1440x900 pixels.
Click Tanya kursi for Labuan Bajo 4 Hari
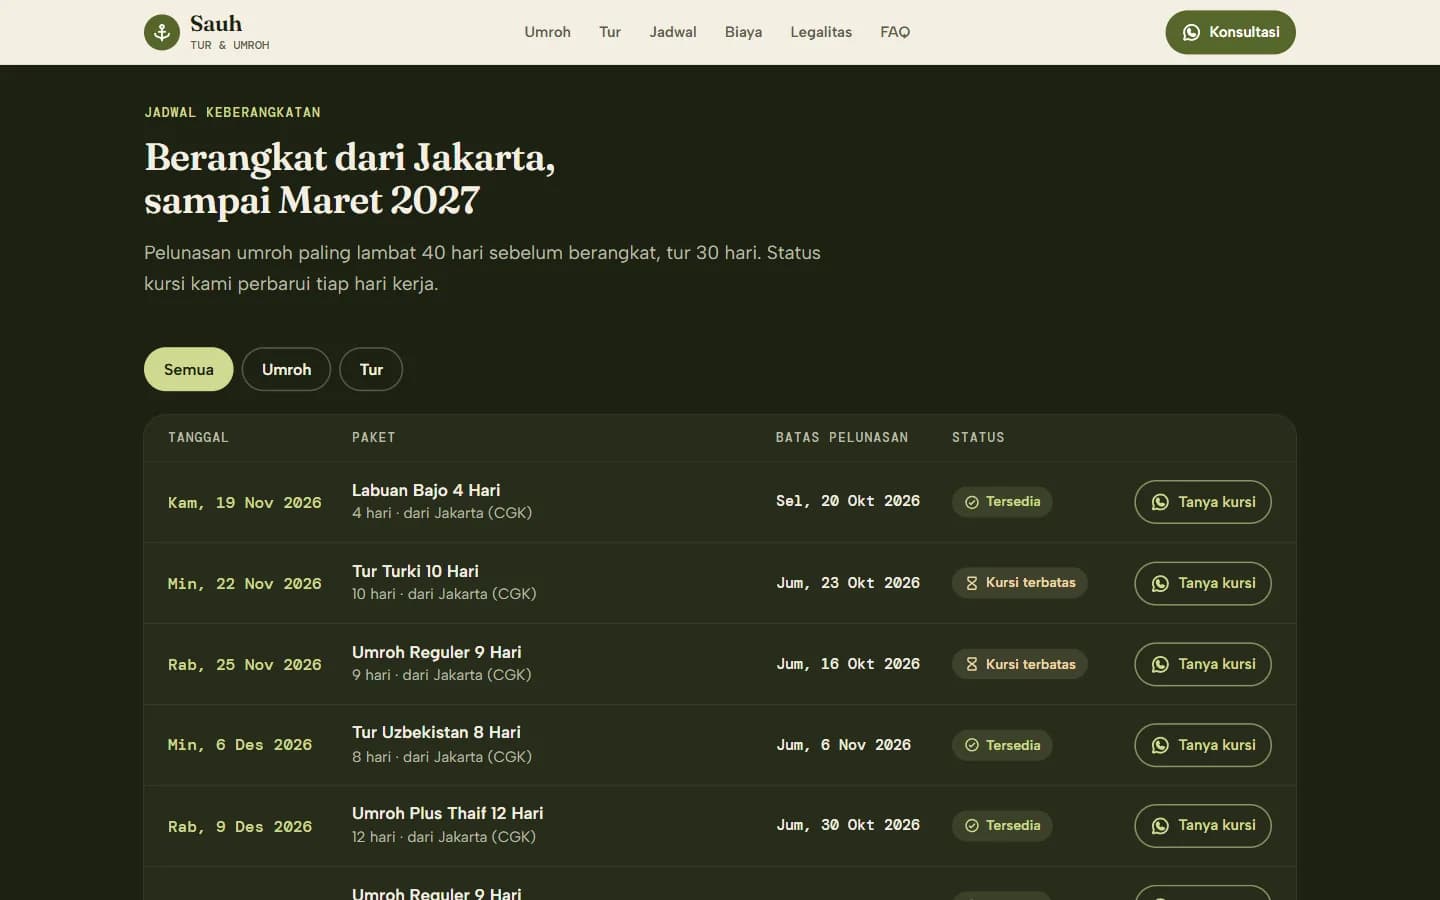(1203, 502)
